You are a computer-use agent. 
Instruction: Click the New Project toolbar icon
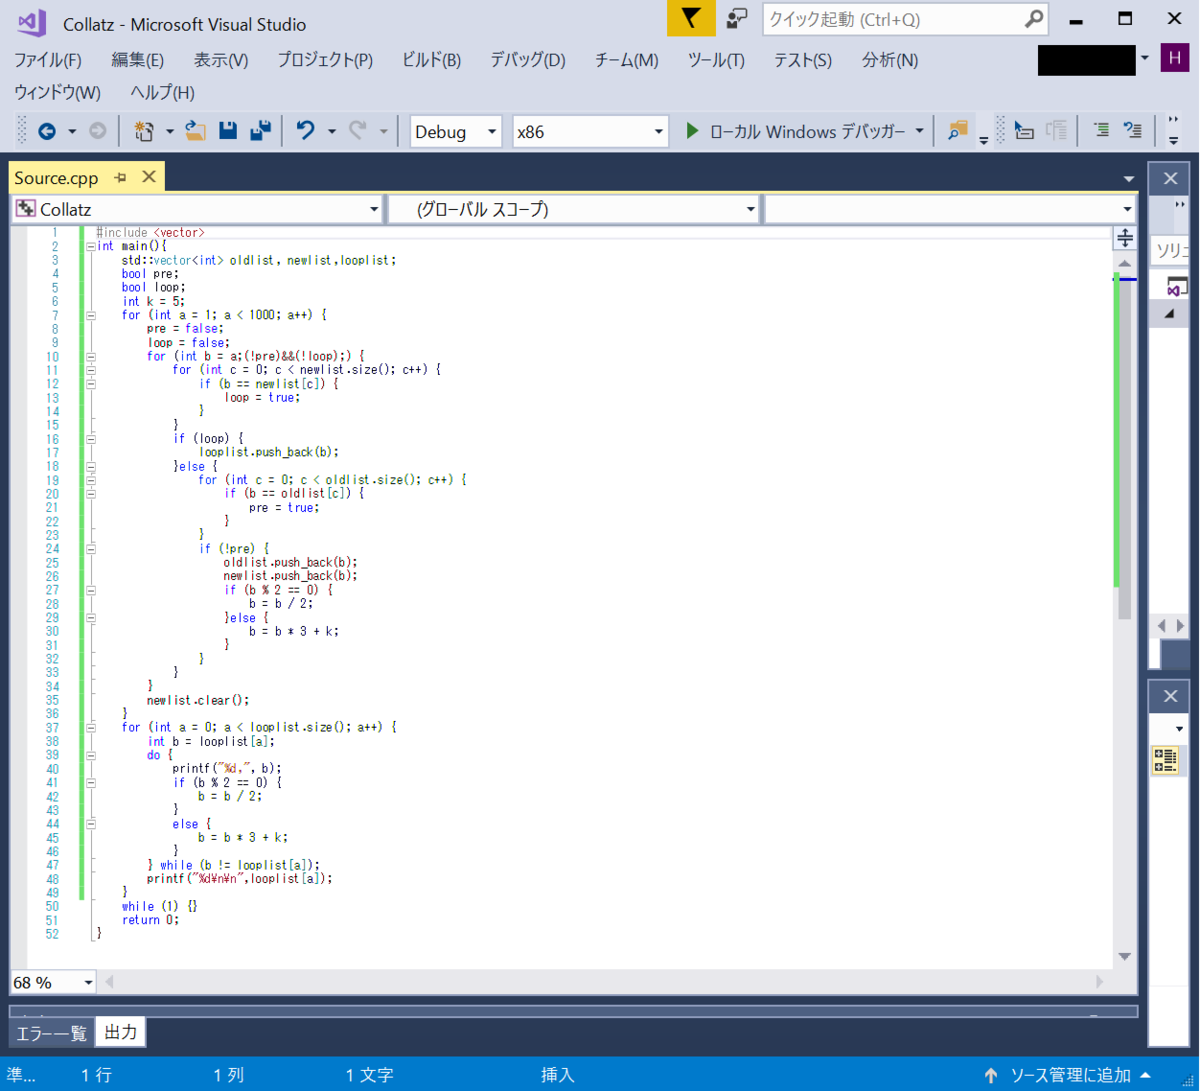click(x=144, y=131)
